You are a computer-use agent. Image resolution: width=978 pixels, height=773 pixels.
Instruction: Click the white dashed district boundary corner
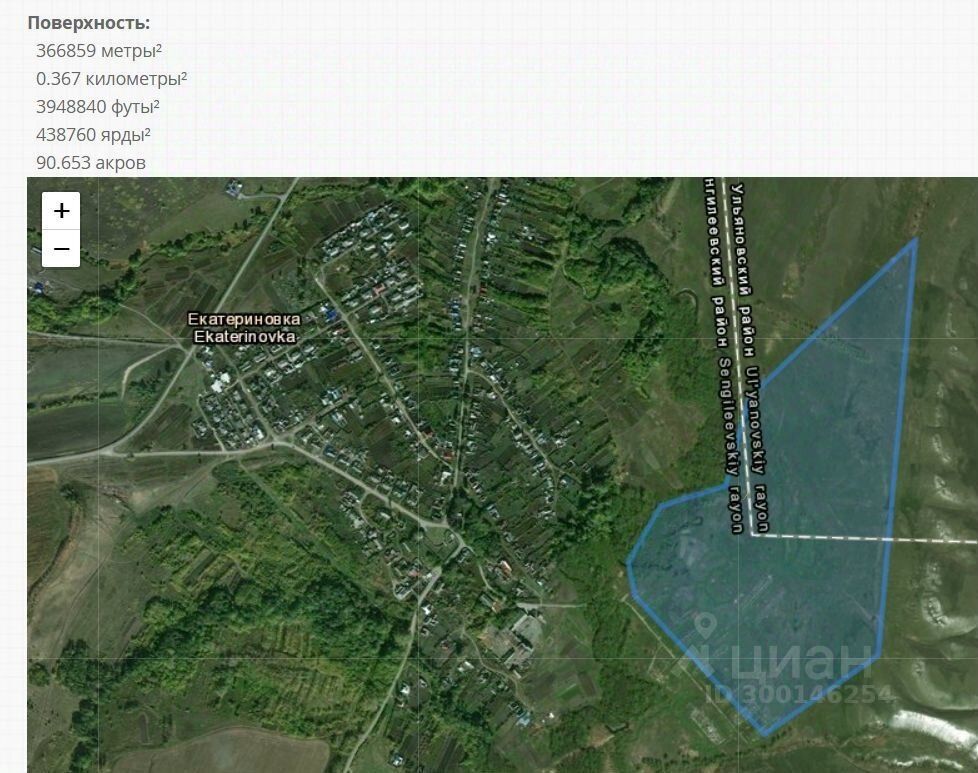point(754,535)
